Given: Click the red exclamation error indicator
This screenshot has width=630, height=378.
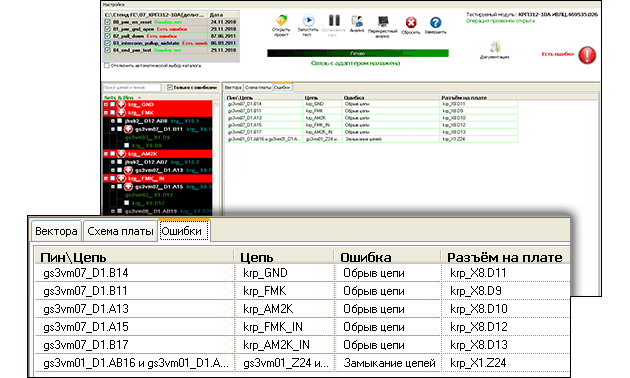Looking at the screenshot, I should tap(587, 55).
